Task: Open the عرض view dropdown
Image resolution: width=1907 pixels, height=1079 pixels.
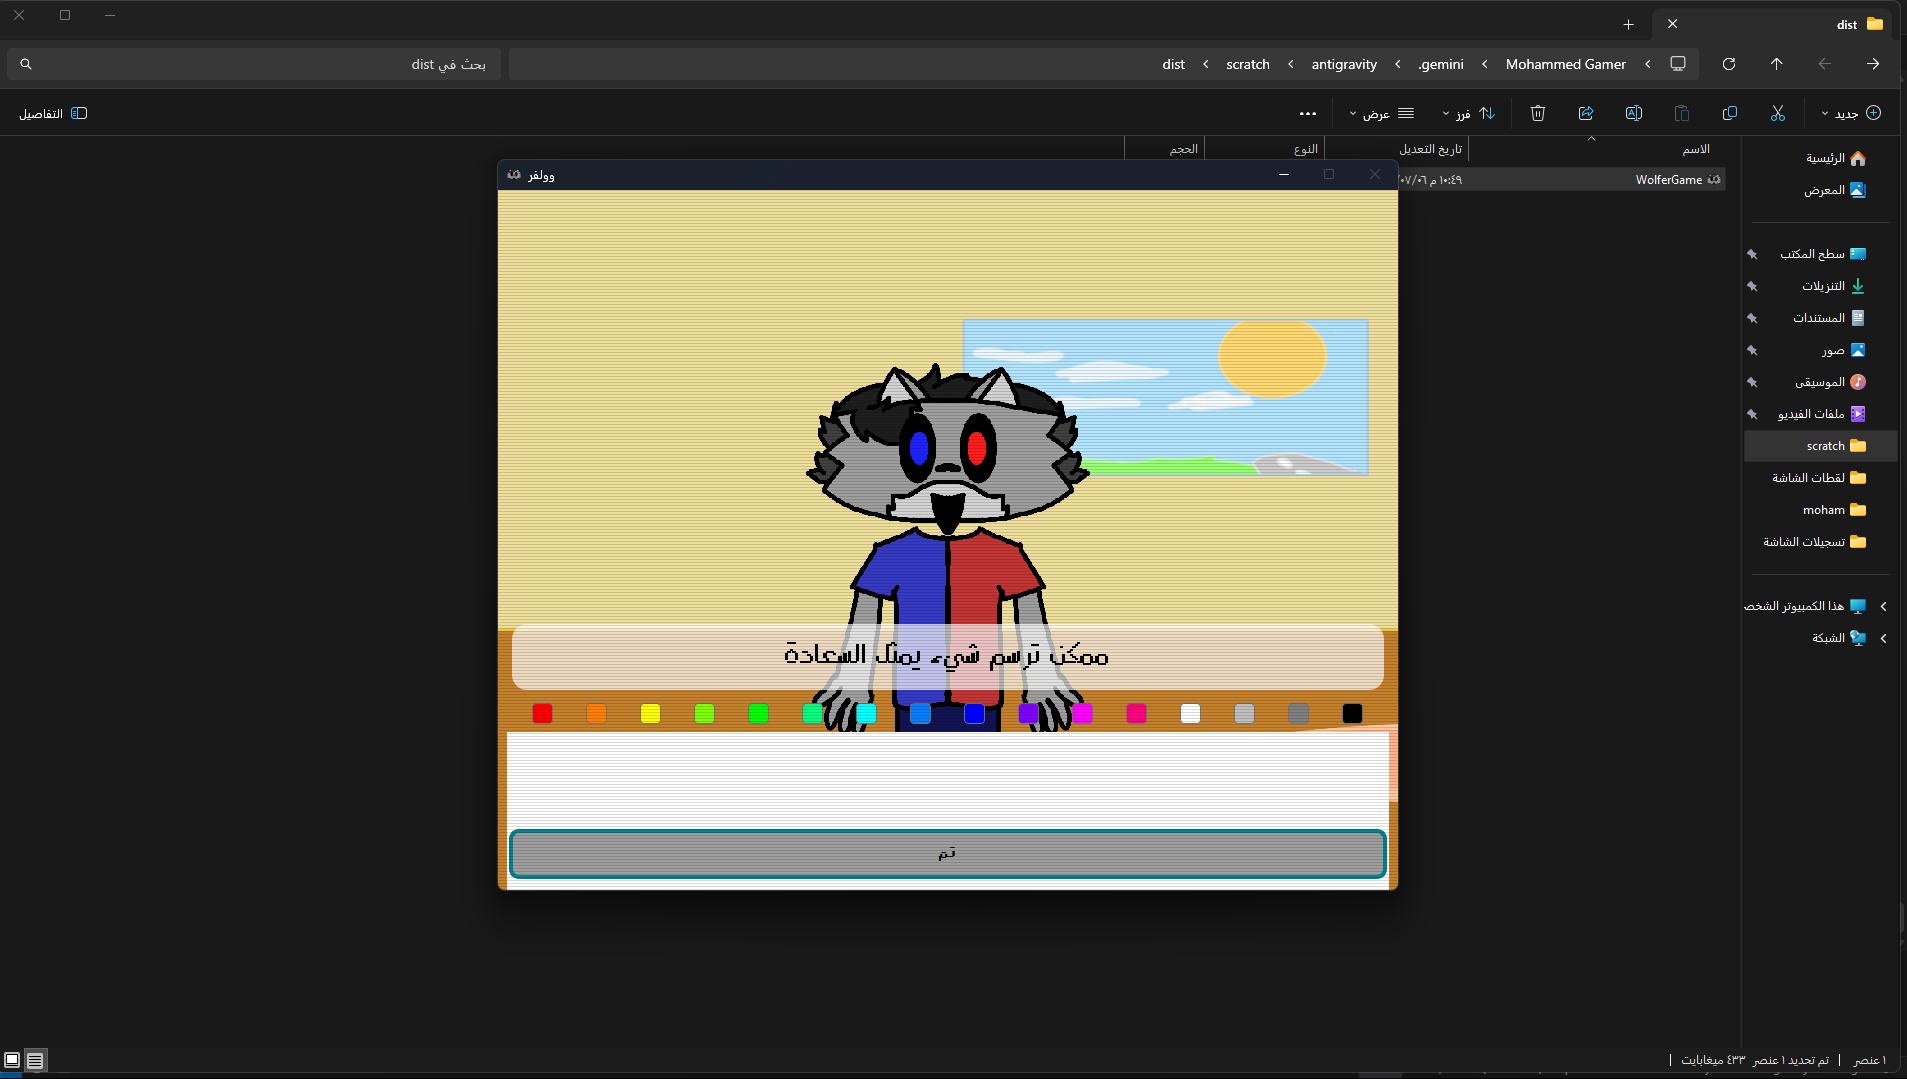Action: (1381, 113)
